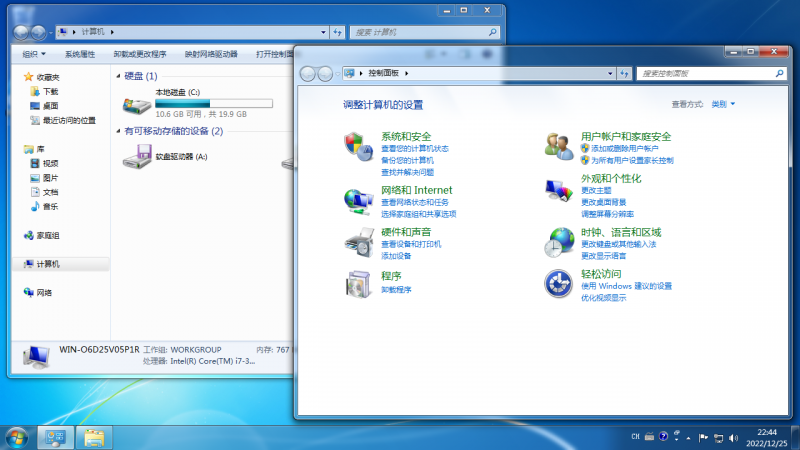Screen dimensions: 800x450
Task: Select 计算机 in the navigation sidebar
Action: (x=42, y=264)
